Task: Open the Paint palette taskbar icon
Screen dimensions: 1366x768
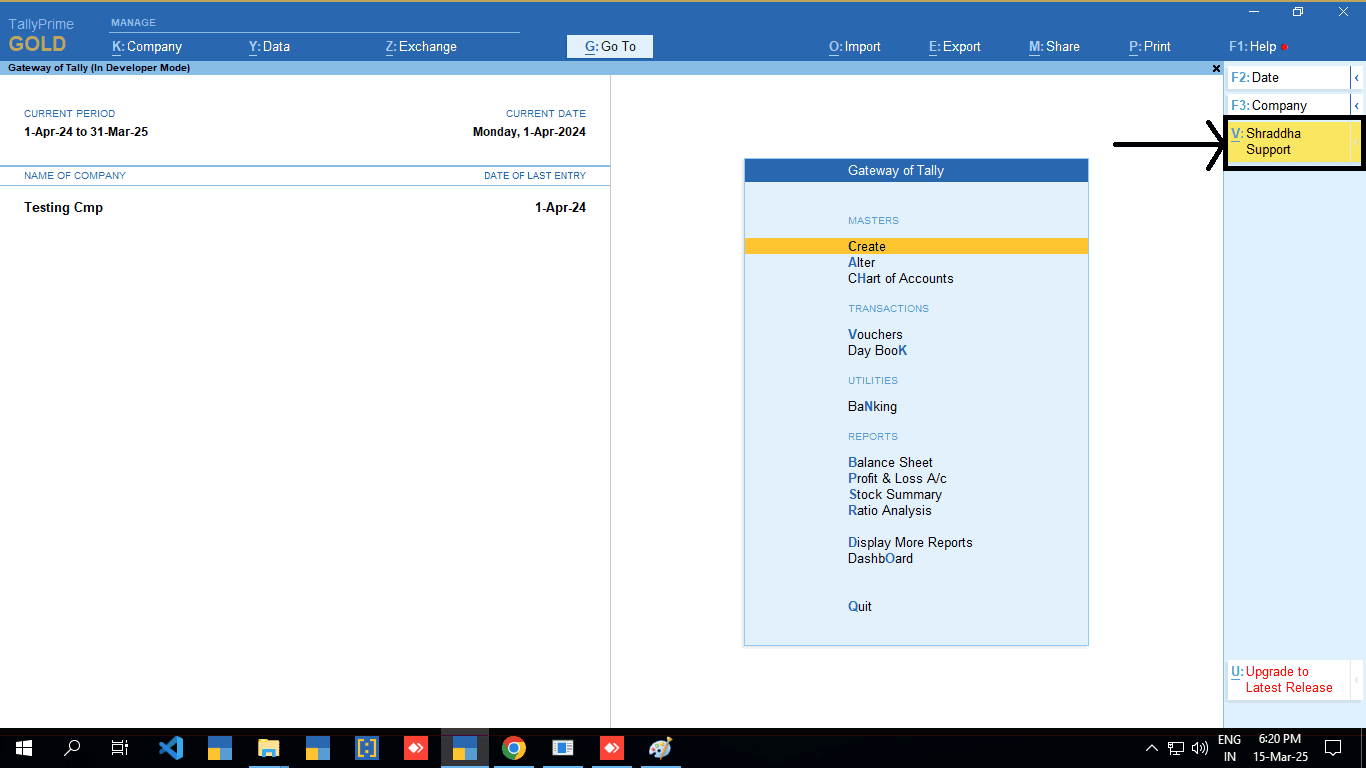Action: pyautogui.click(x=660, y=747)
